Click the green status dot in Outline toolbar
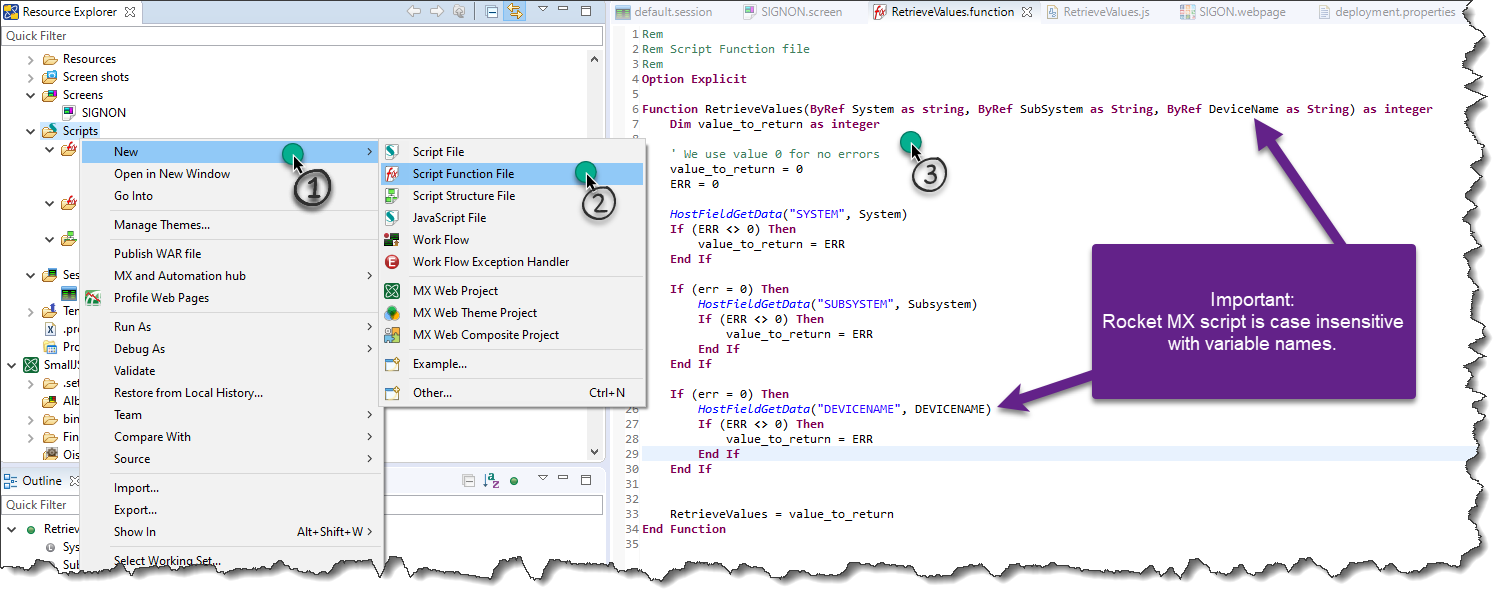 516,481
